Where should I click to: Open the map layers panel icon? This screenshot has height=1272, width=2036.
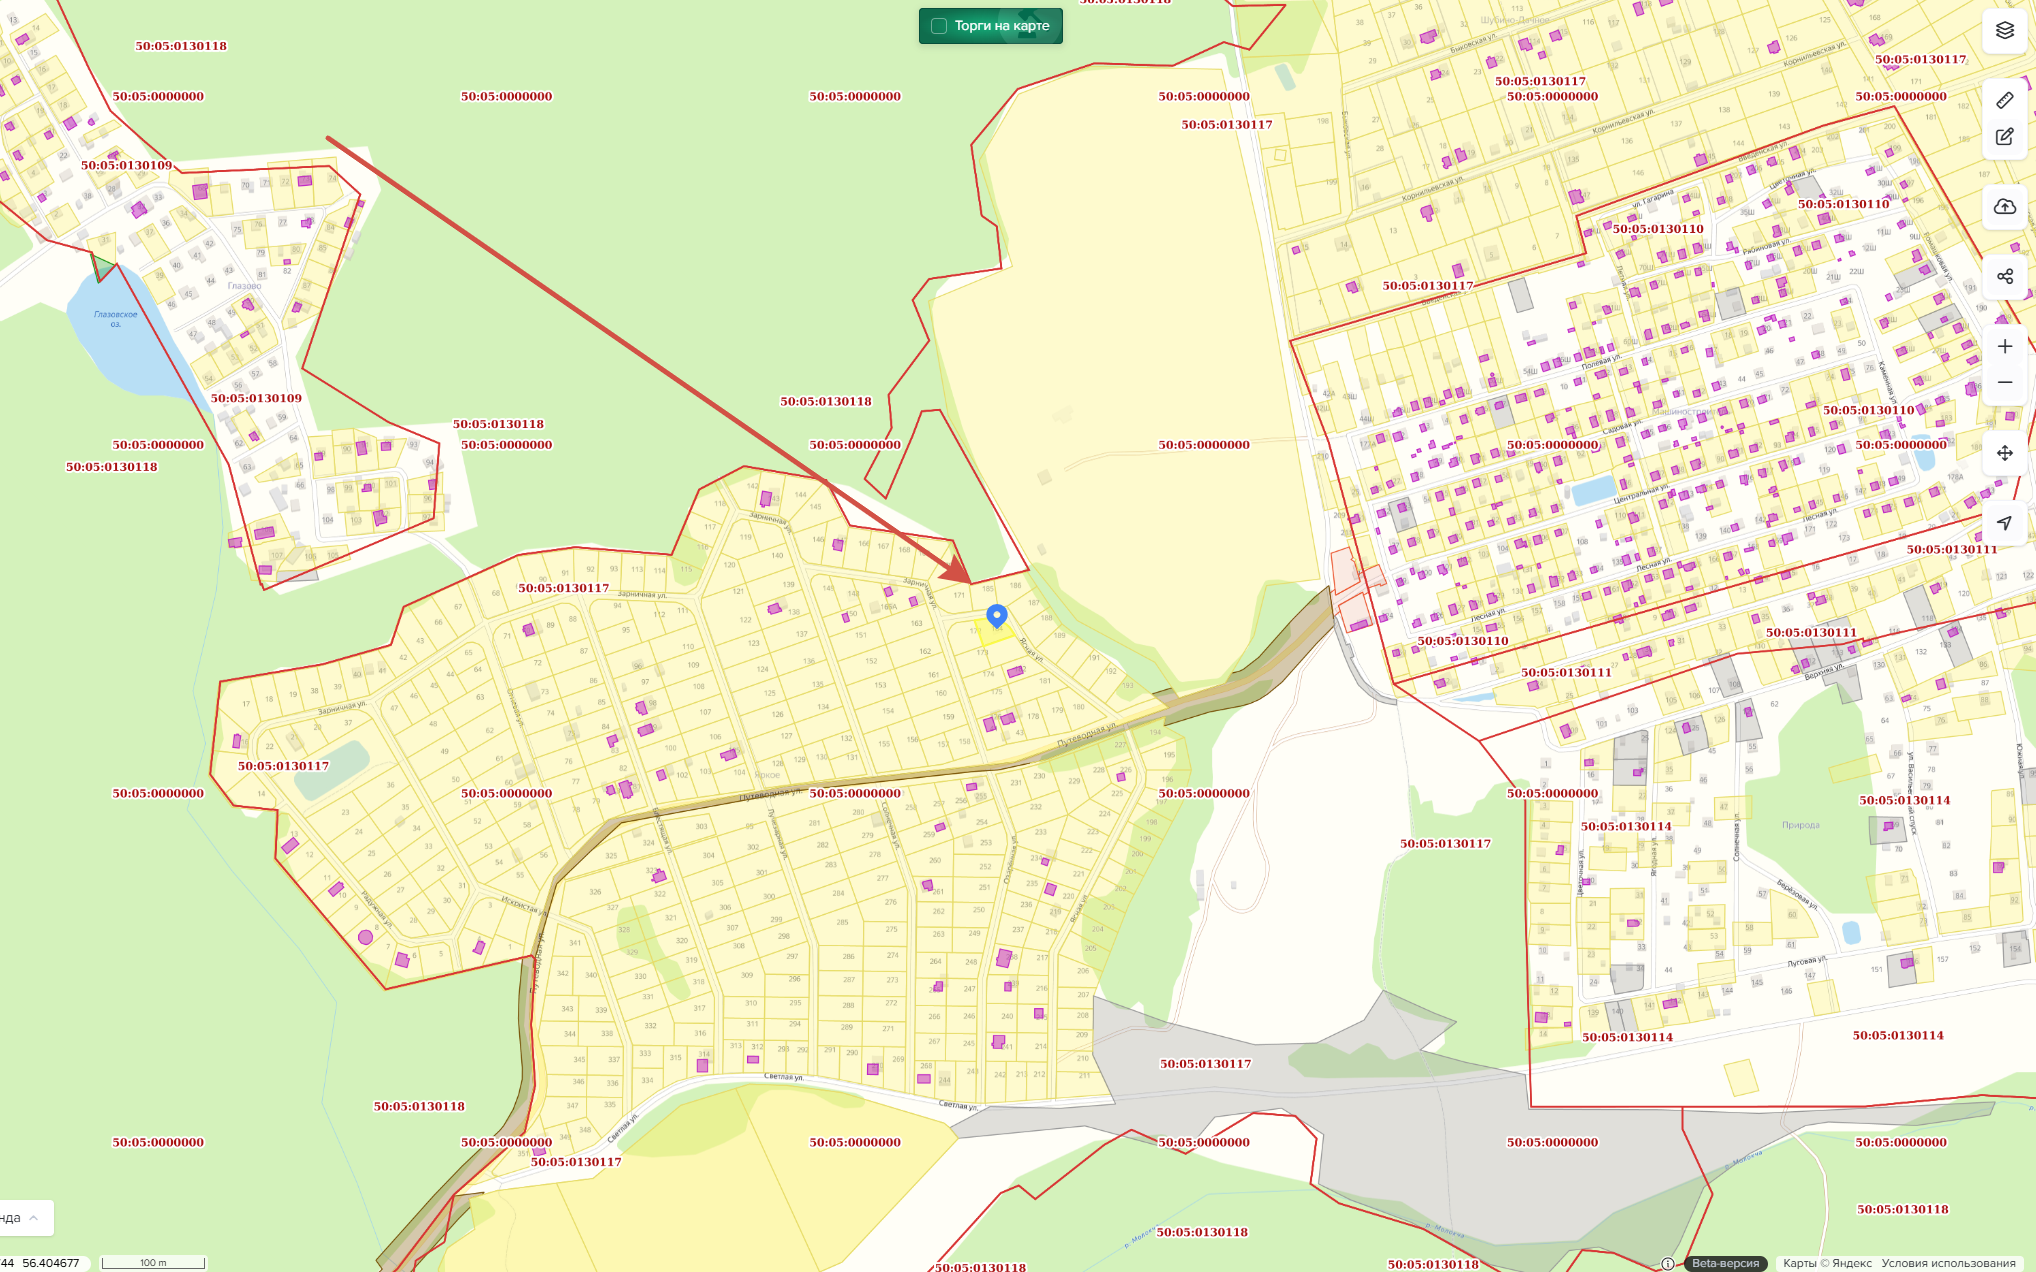click(2004, 30)
